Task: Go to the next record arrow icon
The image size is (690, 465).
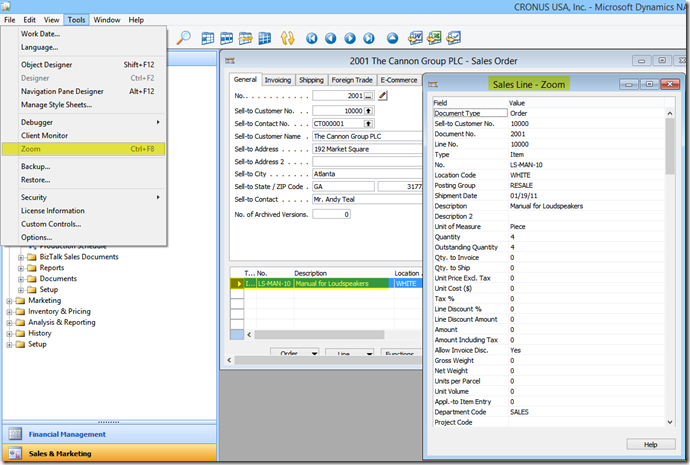Action: point(349,38)
